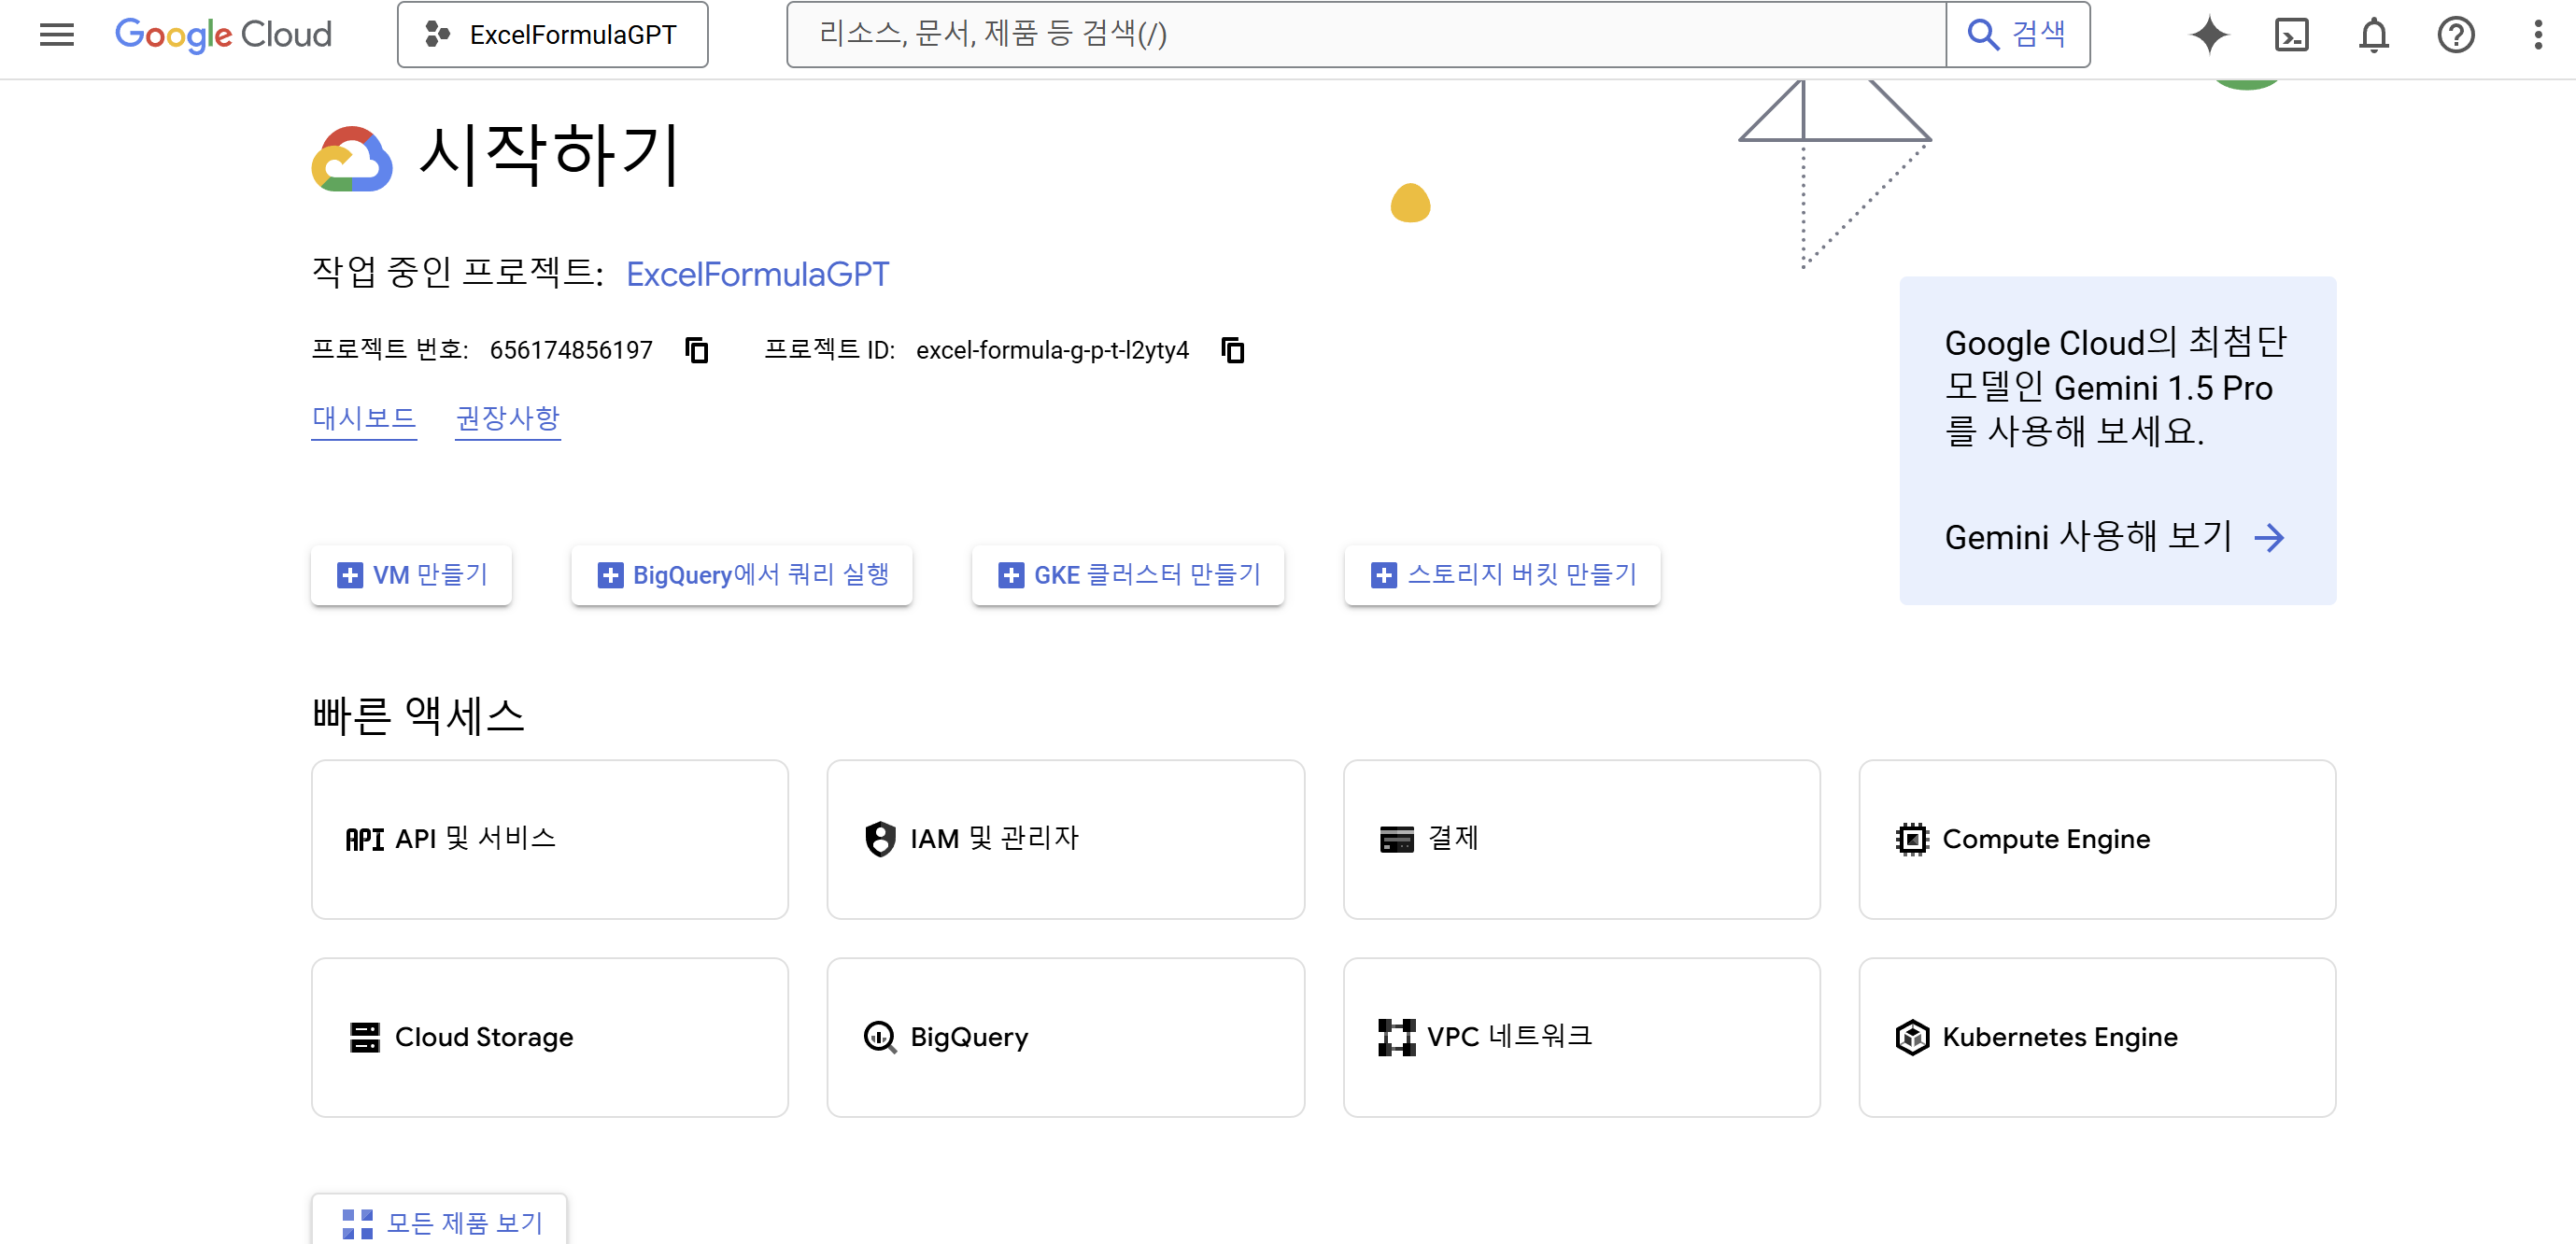Open the Cloud Storage card
The height and width of the screenshot is (1244, 2576).
pos(550,1037)
